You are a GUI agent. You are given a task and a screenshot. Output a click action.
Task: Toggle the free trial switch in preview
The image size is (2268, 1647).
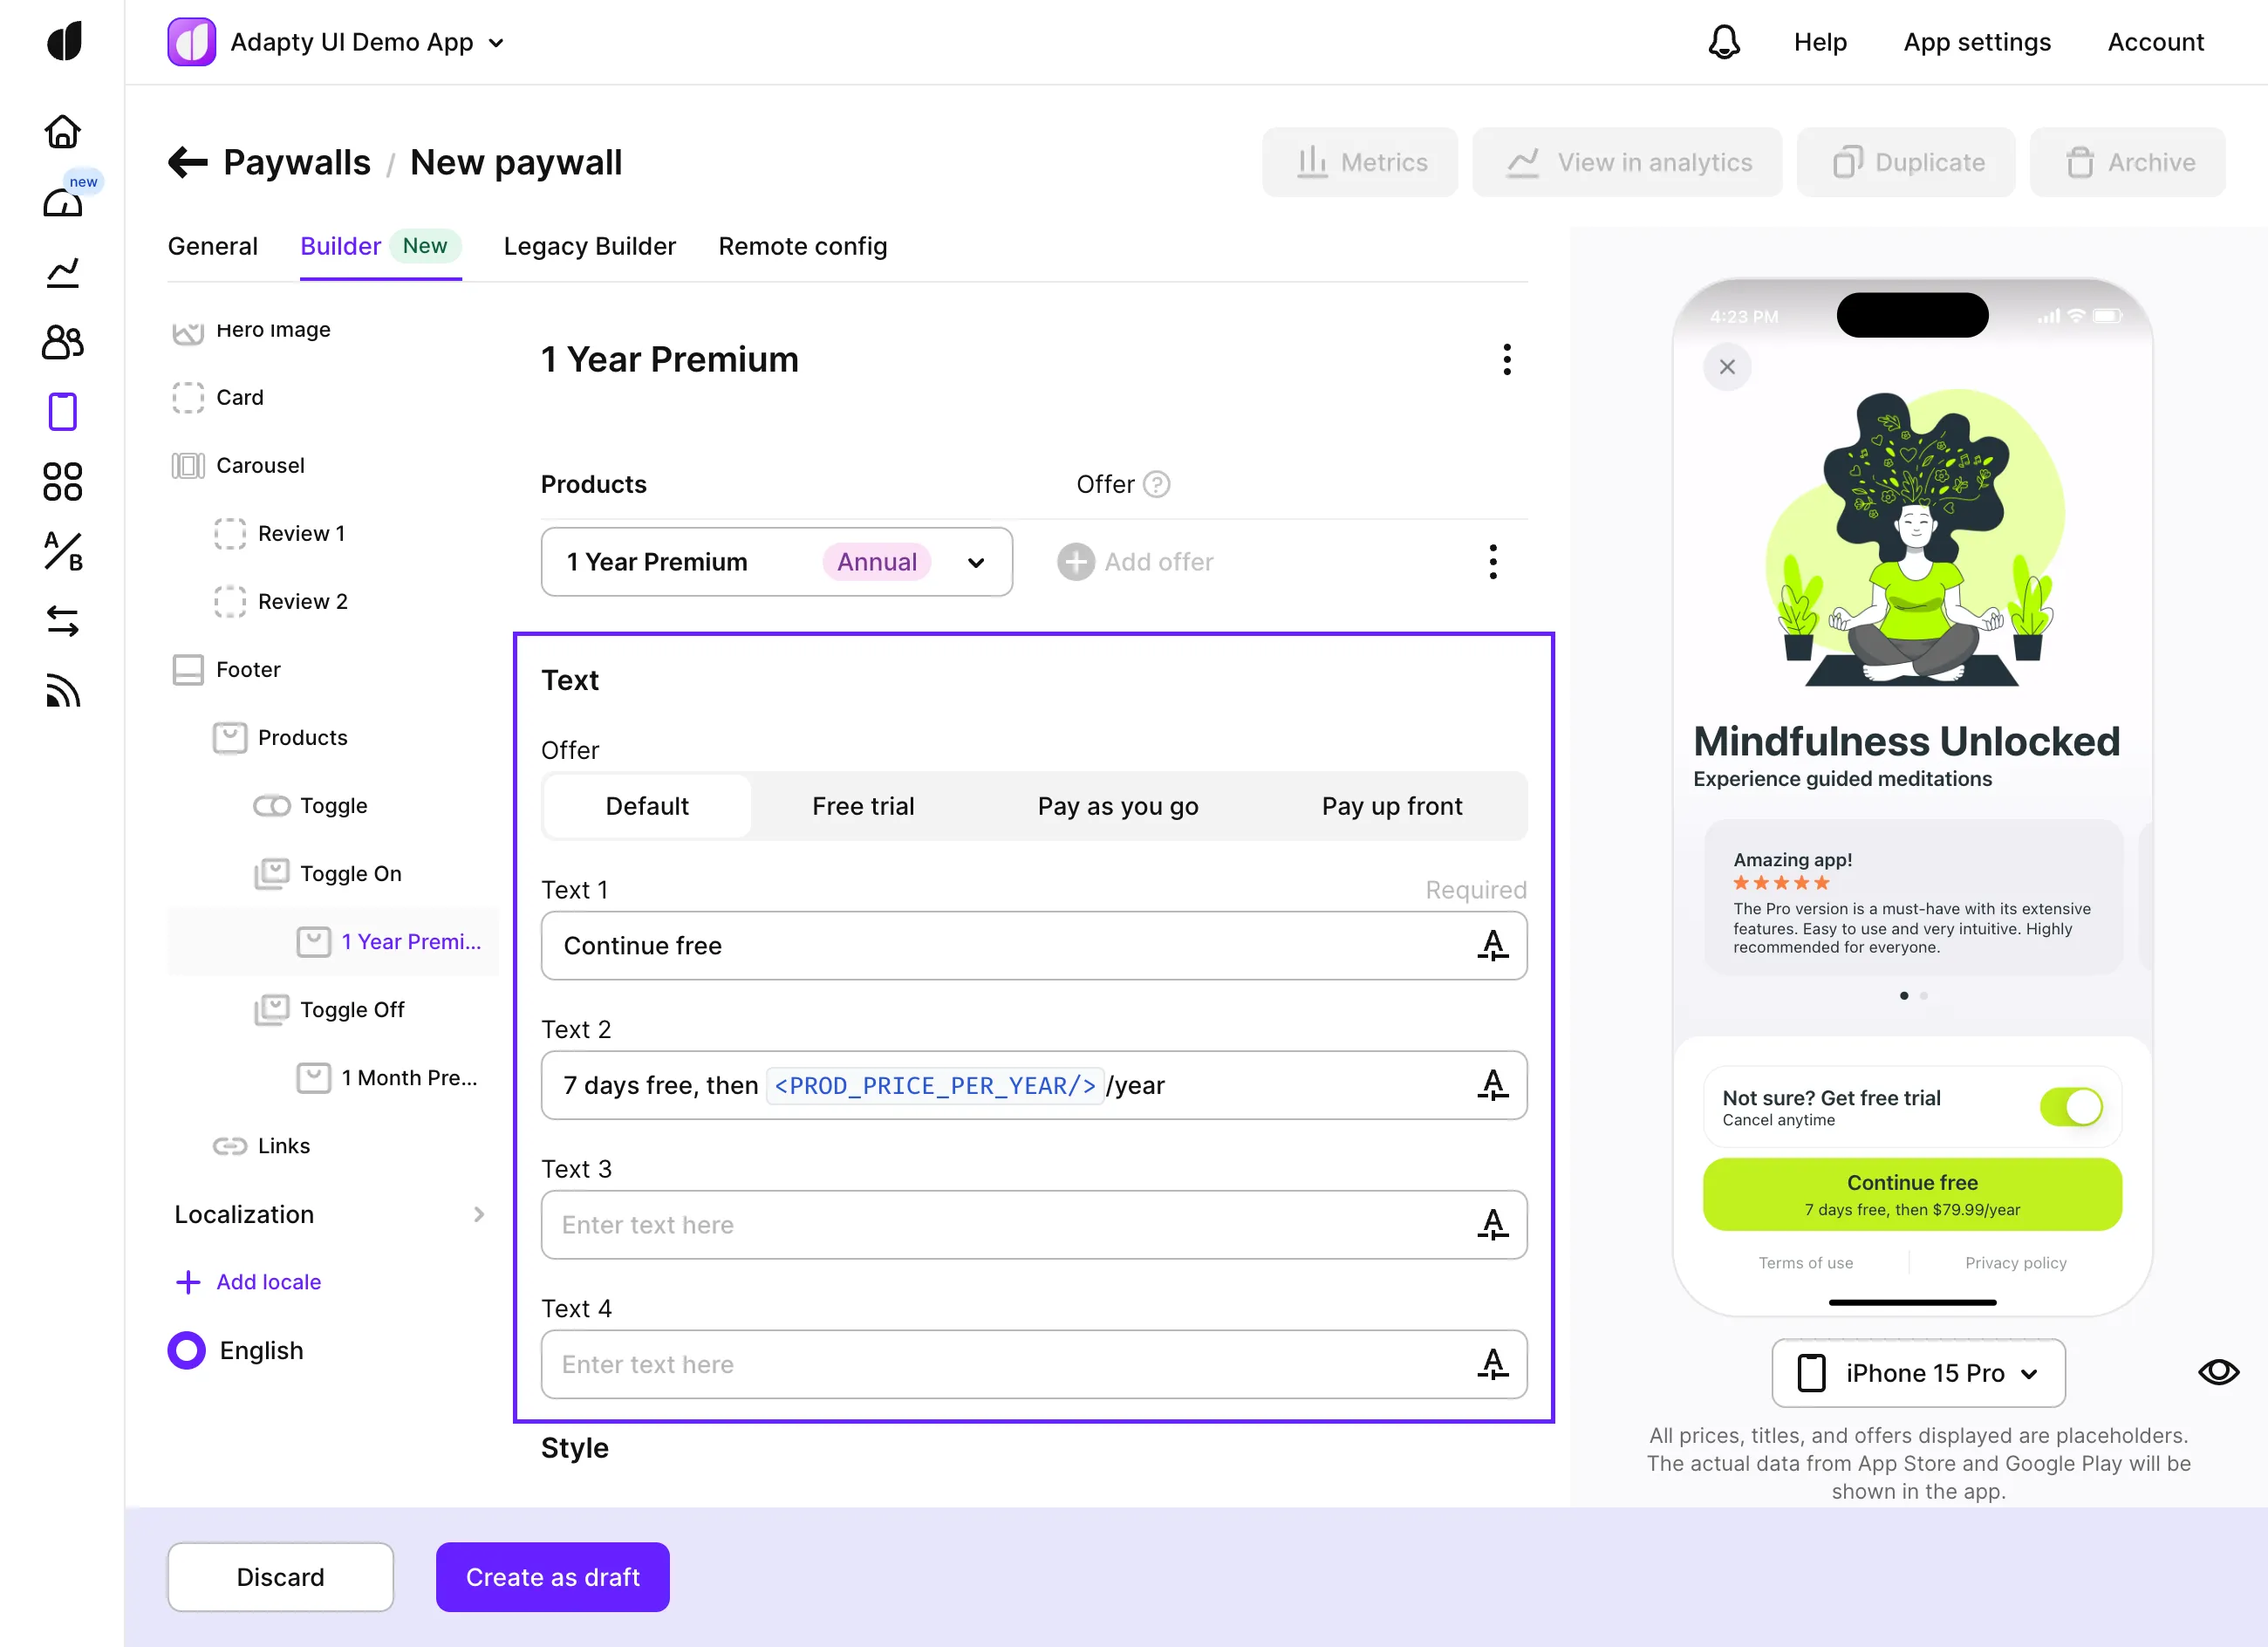[x=2070, y=1107]
